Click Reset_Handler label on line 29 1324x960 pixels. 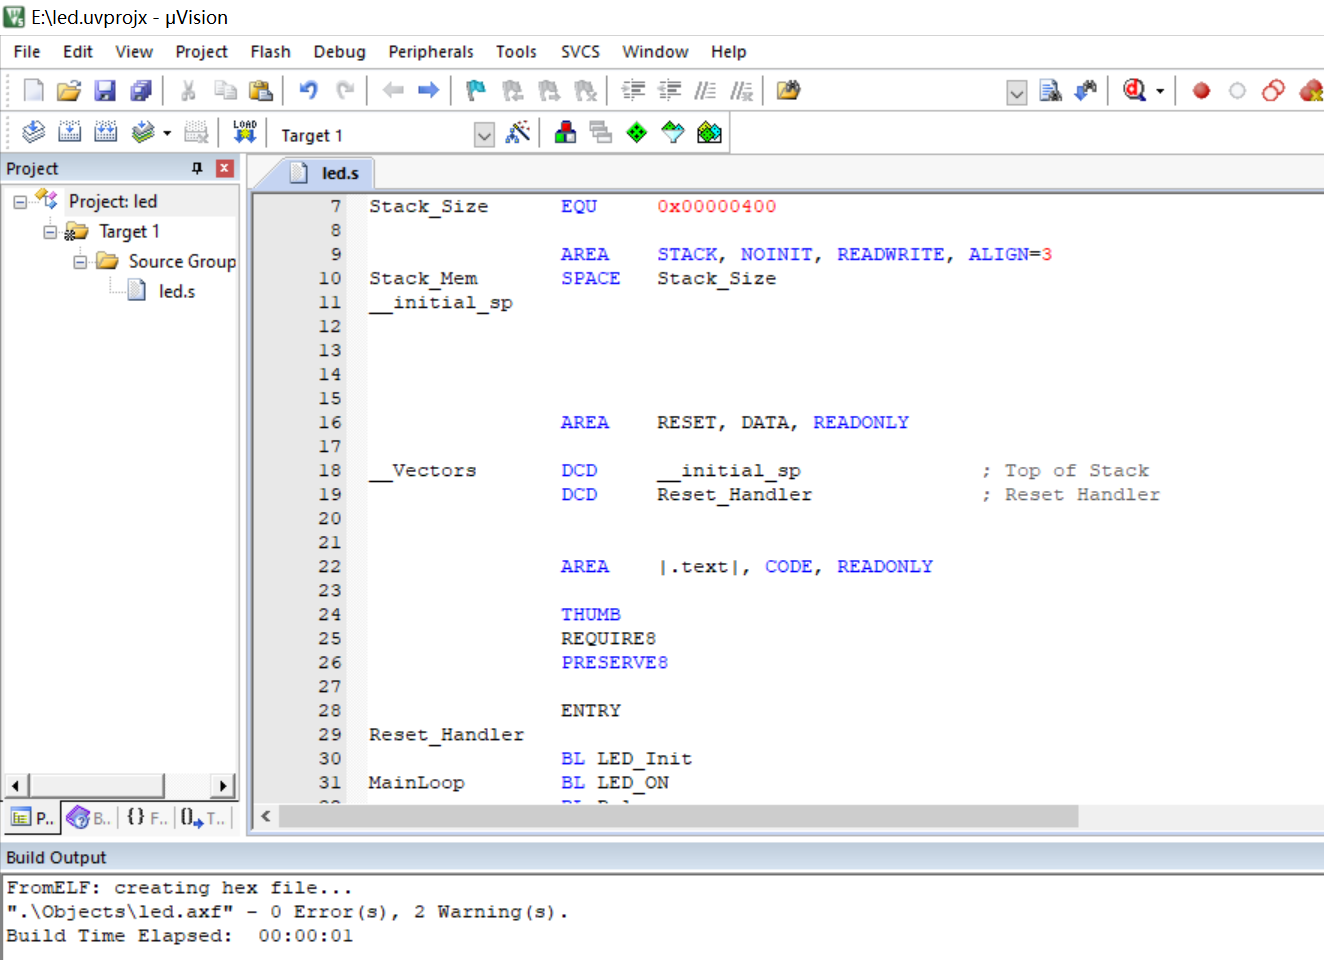click(446, 735)
